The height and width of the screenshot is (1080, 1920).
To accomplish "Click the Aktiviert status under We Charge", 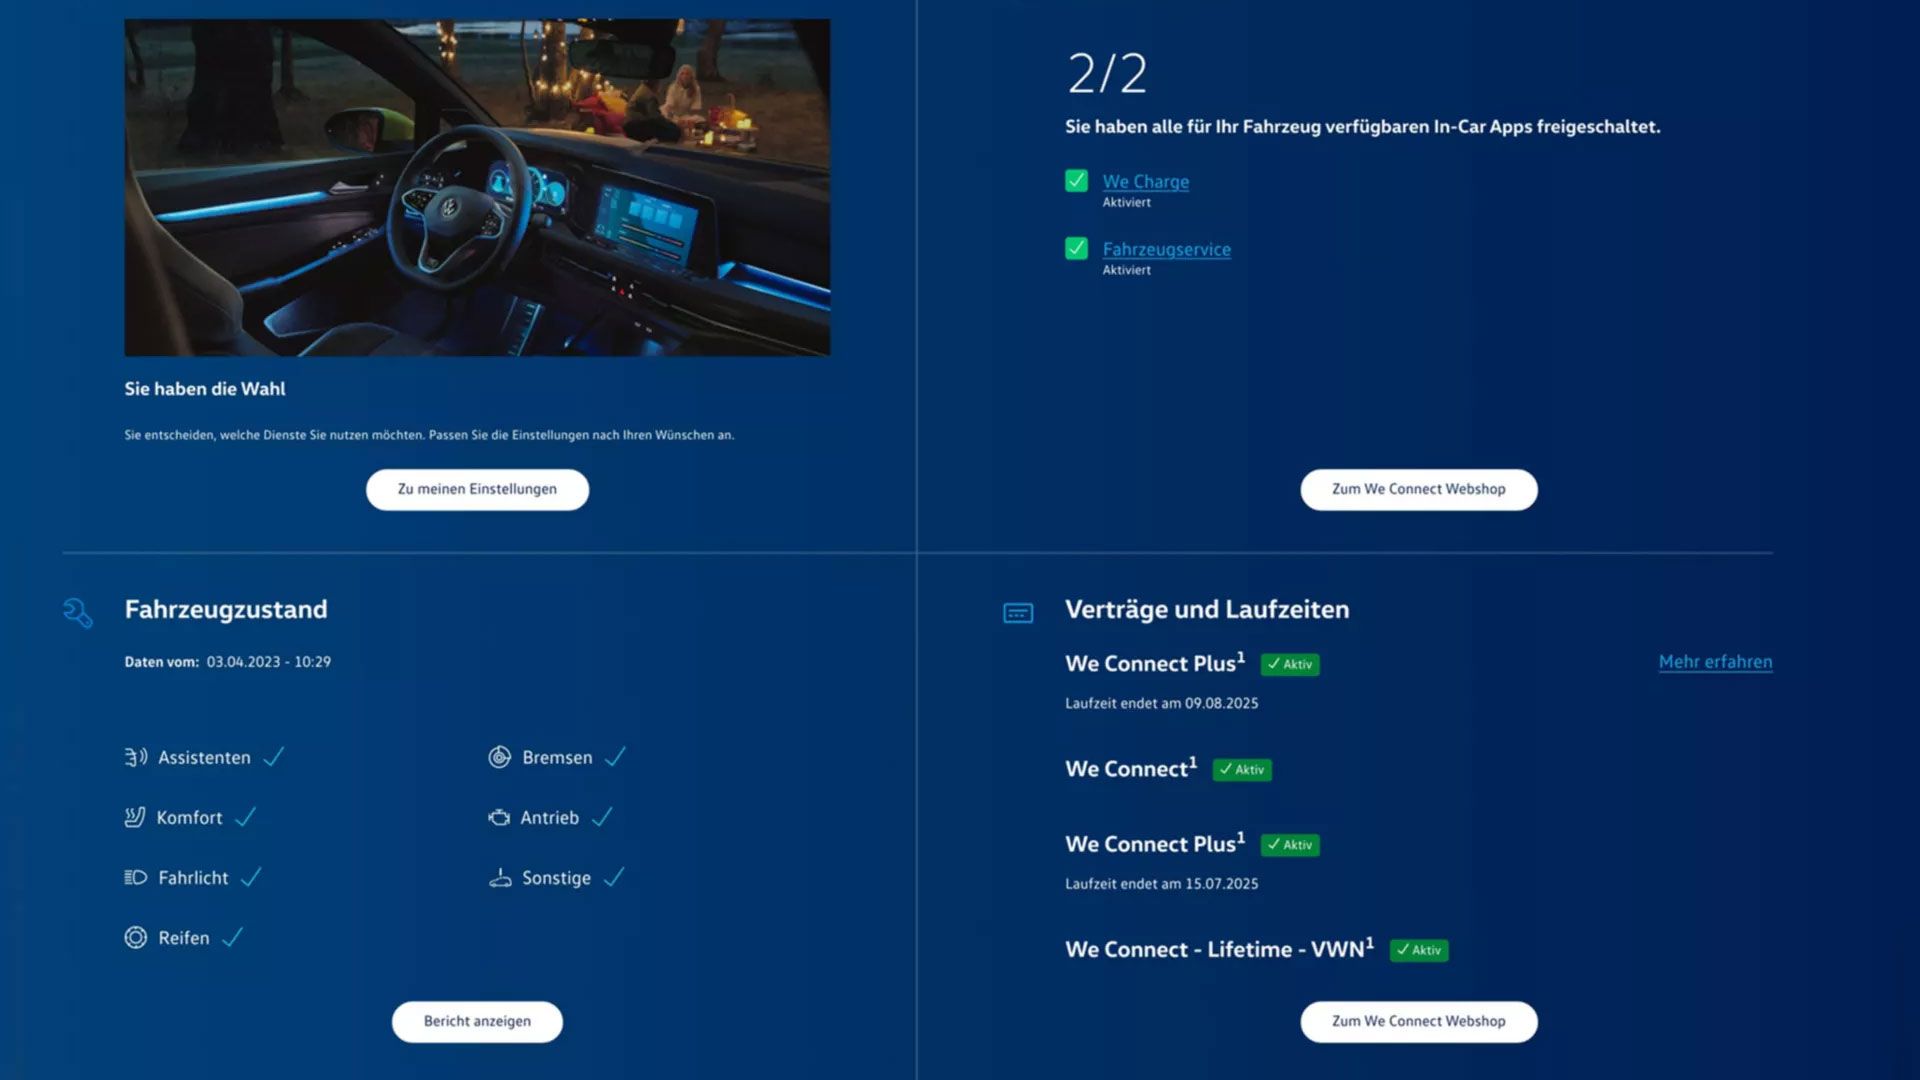I will click(1126, 202).
